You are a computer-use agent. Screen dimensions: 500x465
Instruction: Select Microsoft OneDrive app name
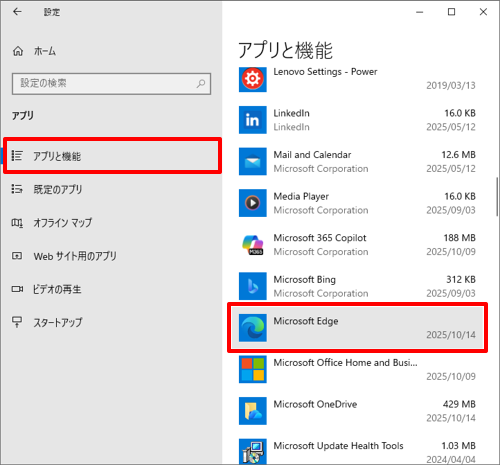315,404
